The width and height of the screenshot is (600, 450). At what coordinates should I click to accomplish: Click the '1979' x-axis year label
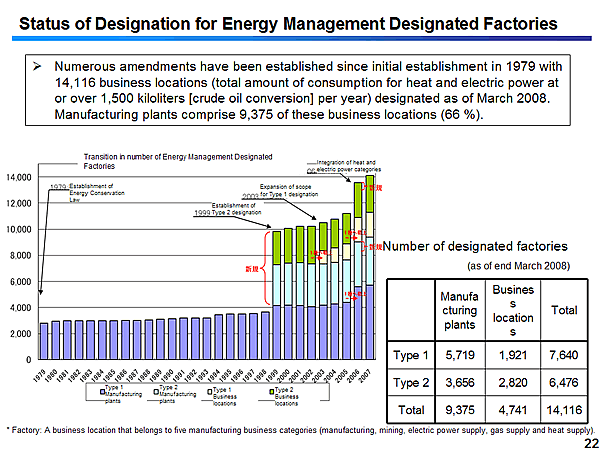pos(40,375)
